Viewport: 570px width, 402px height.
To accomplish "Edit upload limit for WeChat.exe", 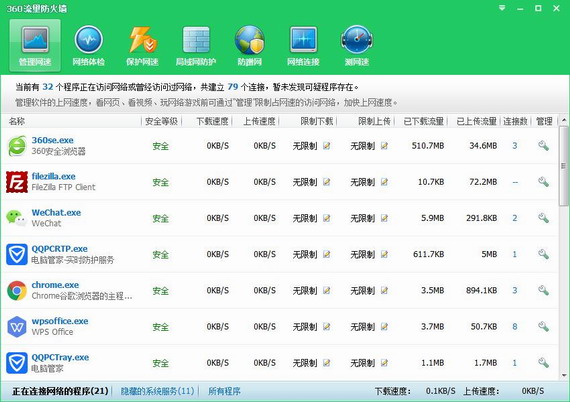I will pos(384,218).
